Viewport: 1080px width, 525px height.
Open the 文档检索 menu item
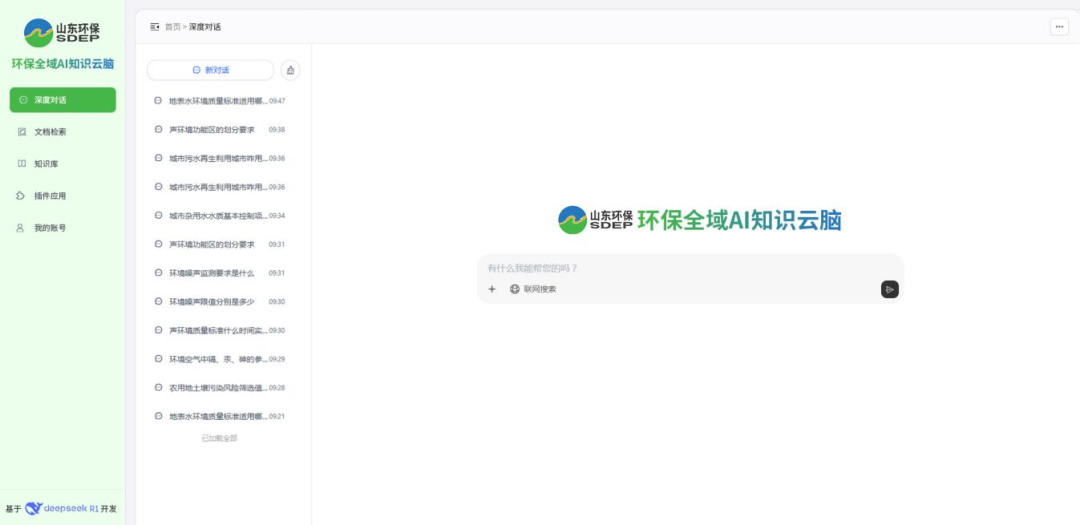point(63,132)
